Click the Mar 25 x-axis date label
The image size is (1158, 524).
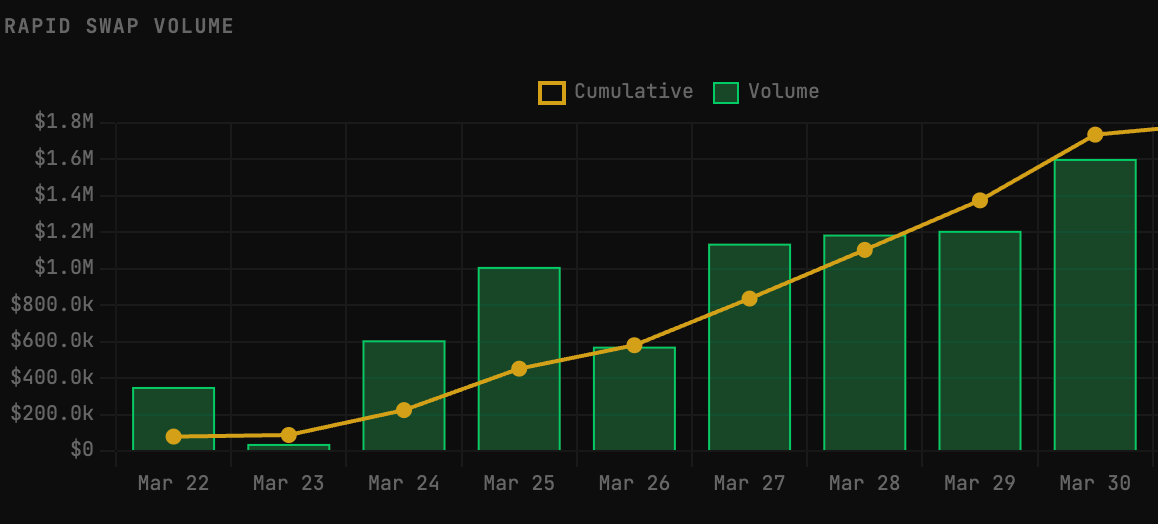(x=519, y=483)
